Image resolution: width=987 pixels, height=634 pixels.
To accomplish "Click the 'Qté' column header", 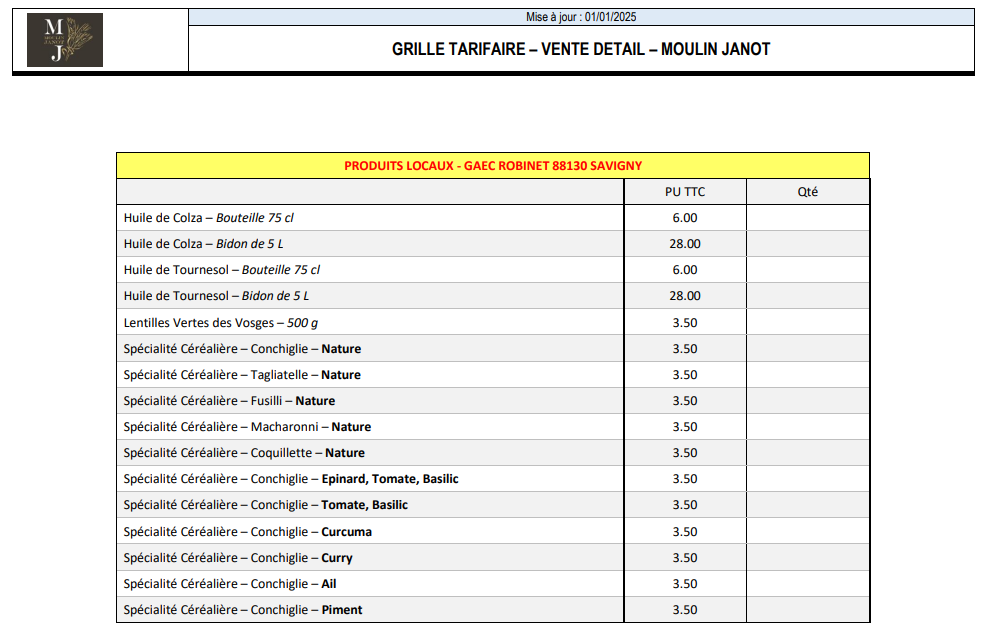I will tap(808, 192).
